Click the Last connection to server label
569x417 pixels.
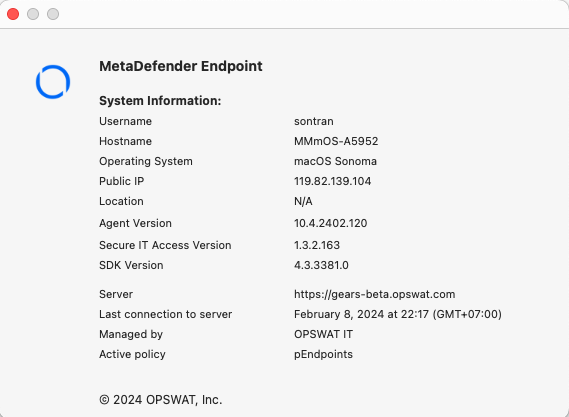pyautogui.click(x=165, y=314)
